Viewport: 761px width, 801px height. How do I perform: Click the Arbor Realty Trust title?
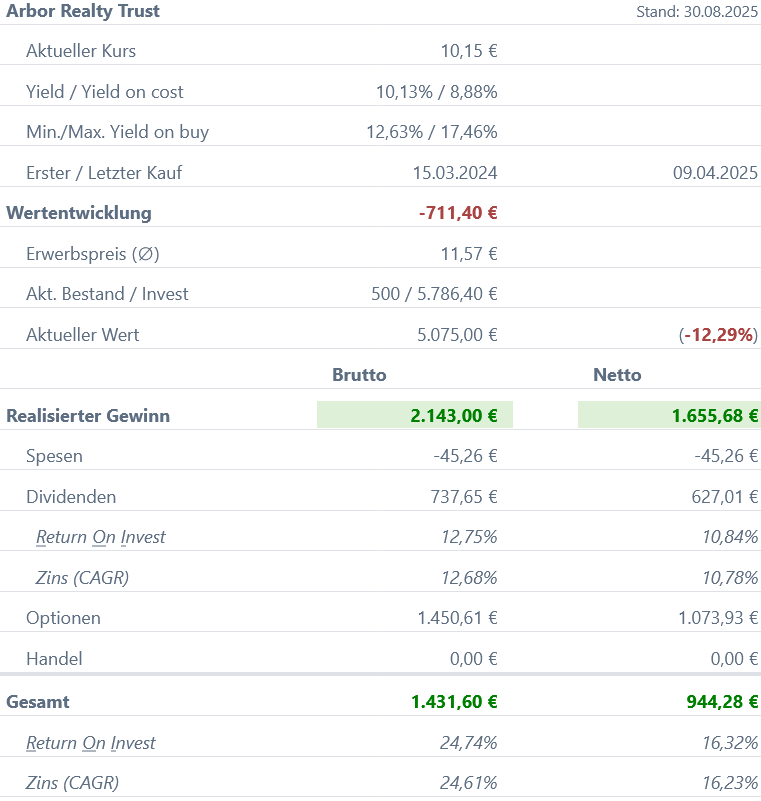pos(83,11)
